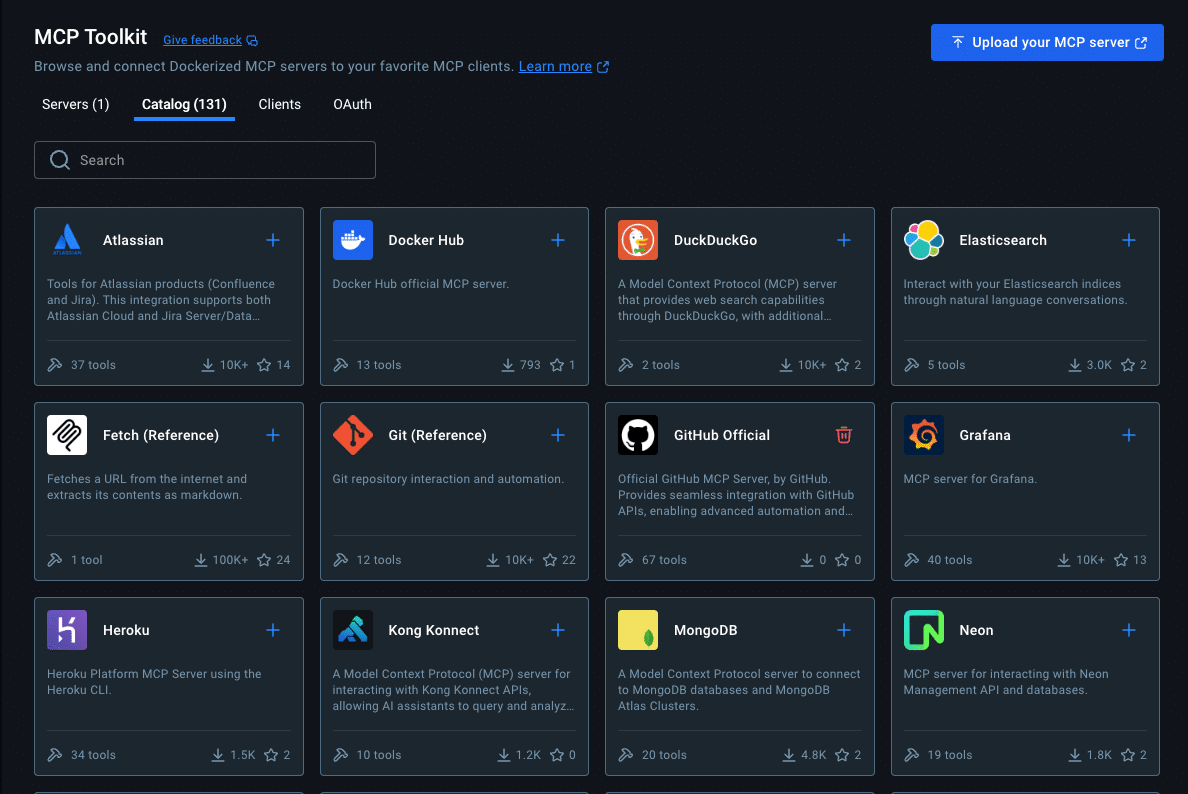
Task: Switch to the Servers tab
Action: 75,104
